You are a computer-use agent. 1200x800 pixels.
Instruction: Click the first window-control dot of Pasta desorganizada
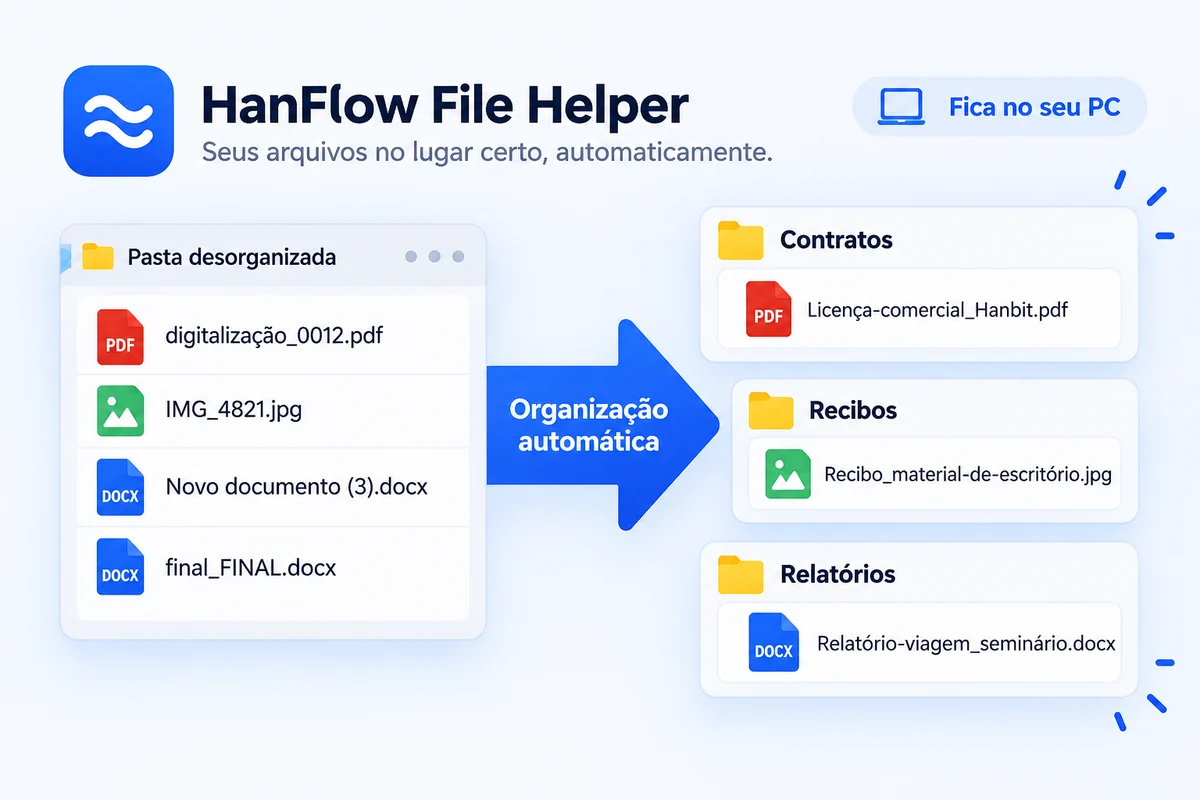(x=411, y=257)
